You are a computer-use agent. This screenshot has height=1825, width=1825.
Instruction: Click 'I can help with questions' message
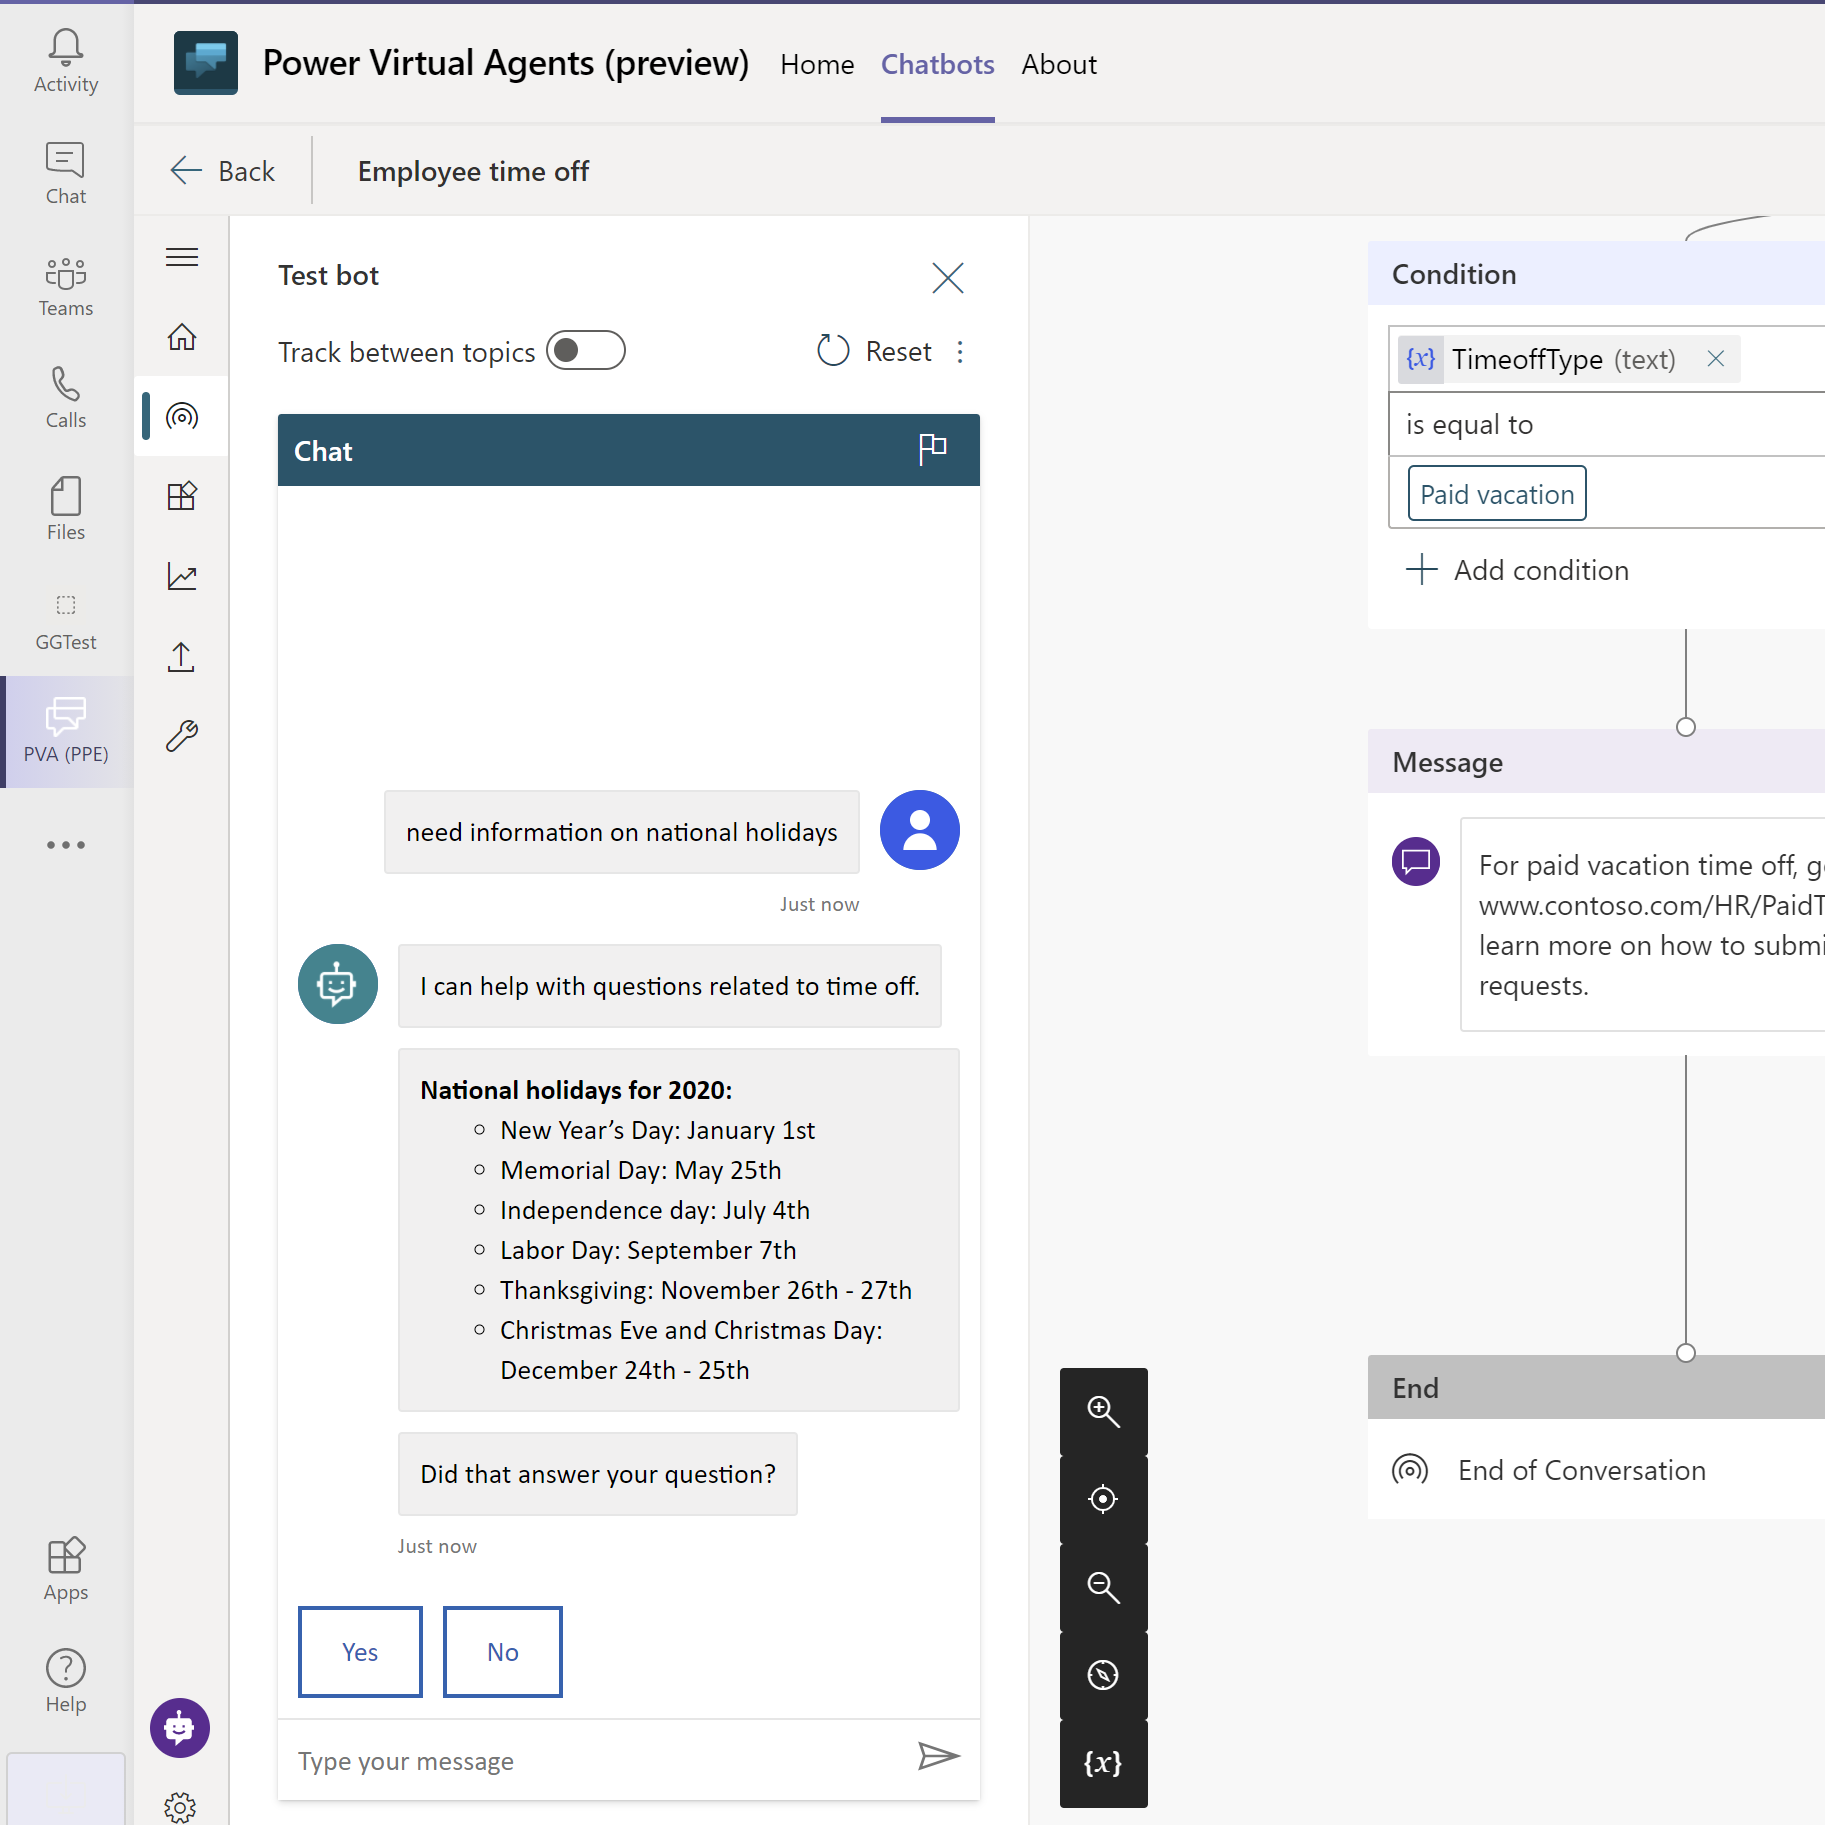click(x=670, y=986)
